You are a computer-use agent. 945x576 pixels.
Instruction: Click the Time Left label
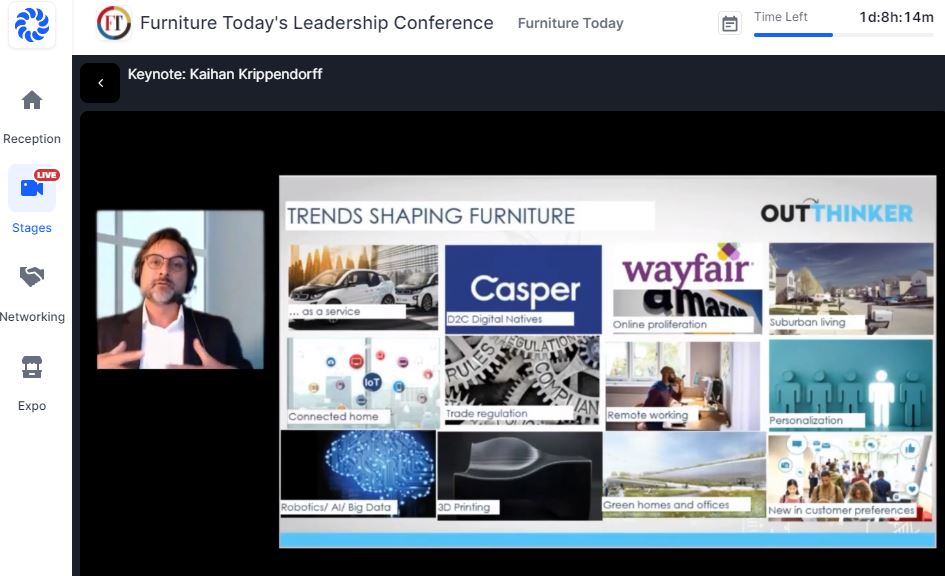point(780,17)
